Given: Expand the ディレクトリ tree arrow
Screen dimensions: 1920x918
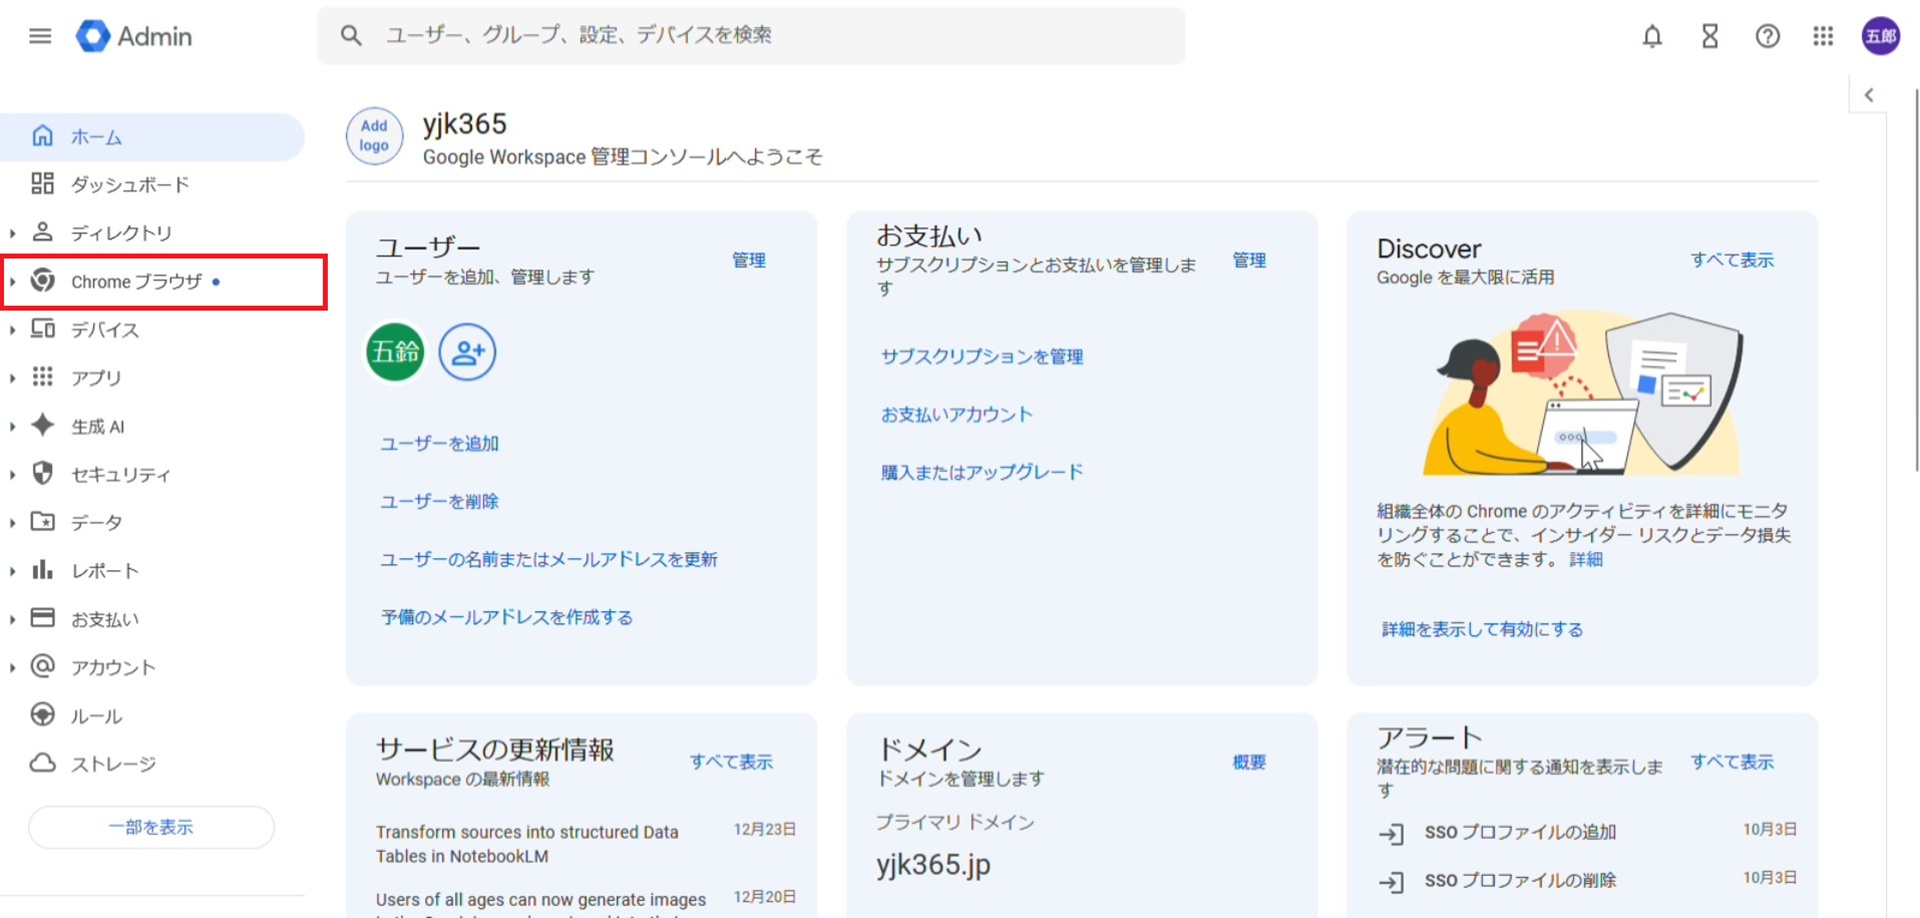Looking at the screenshot, I should [12, 233].
